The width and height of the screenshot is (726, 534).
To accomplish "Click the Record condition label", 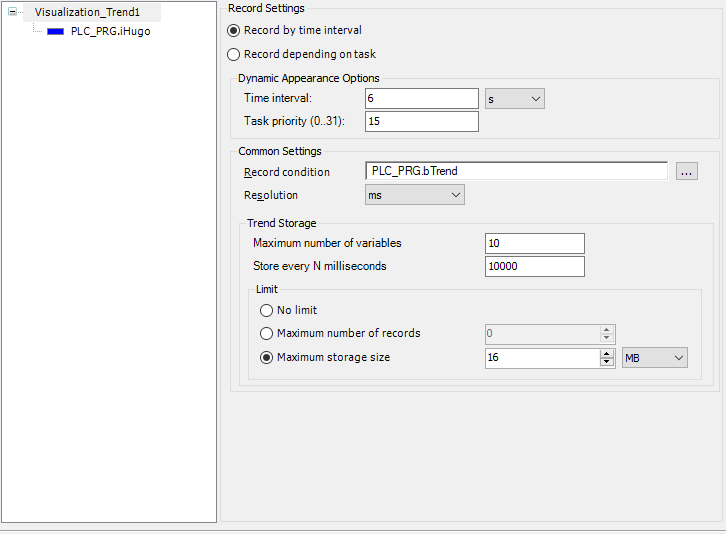I will (x=287, y=172).
